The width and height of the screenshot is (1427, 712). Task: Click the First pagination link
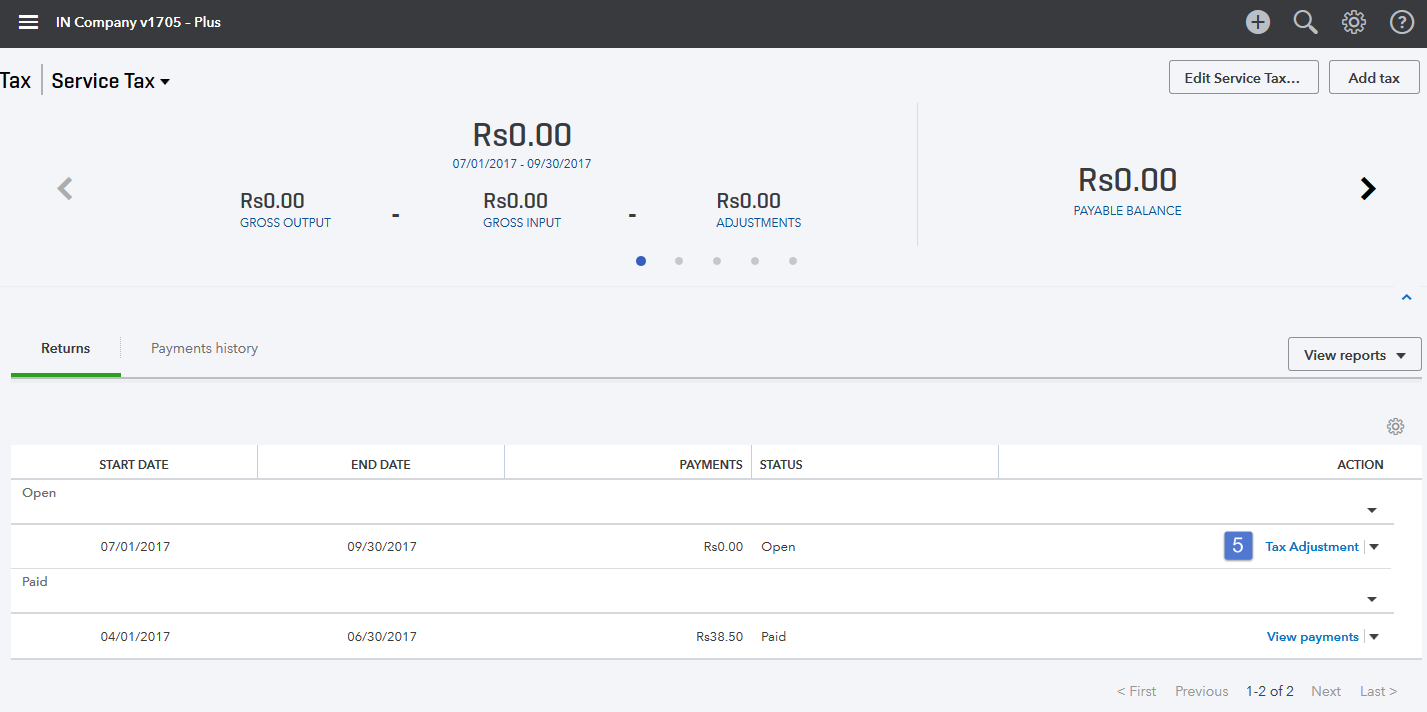tap(1136, 691)
